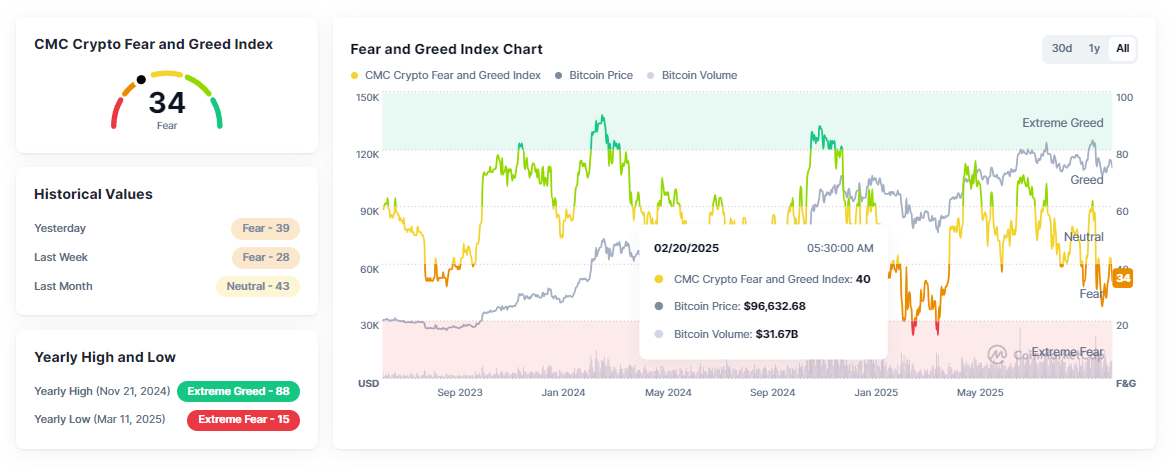Screen dimensions: 1172x467
Task: Select the All time range tab
Action: (1123, 48)
